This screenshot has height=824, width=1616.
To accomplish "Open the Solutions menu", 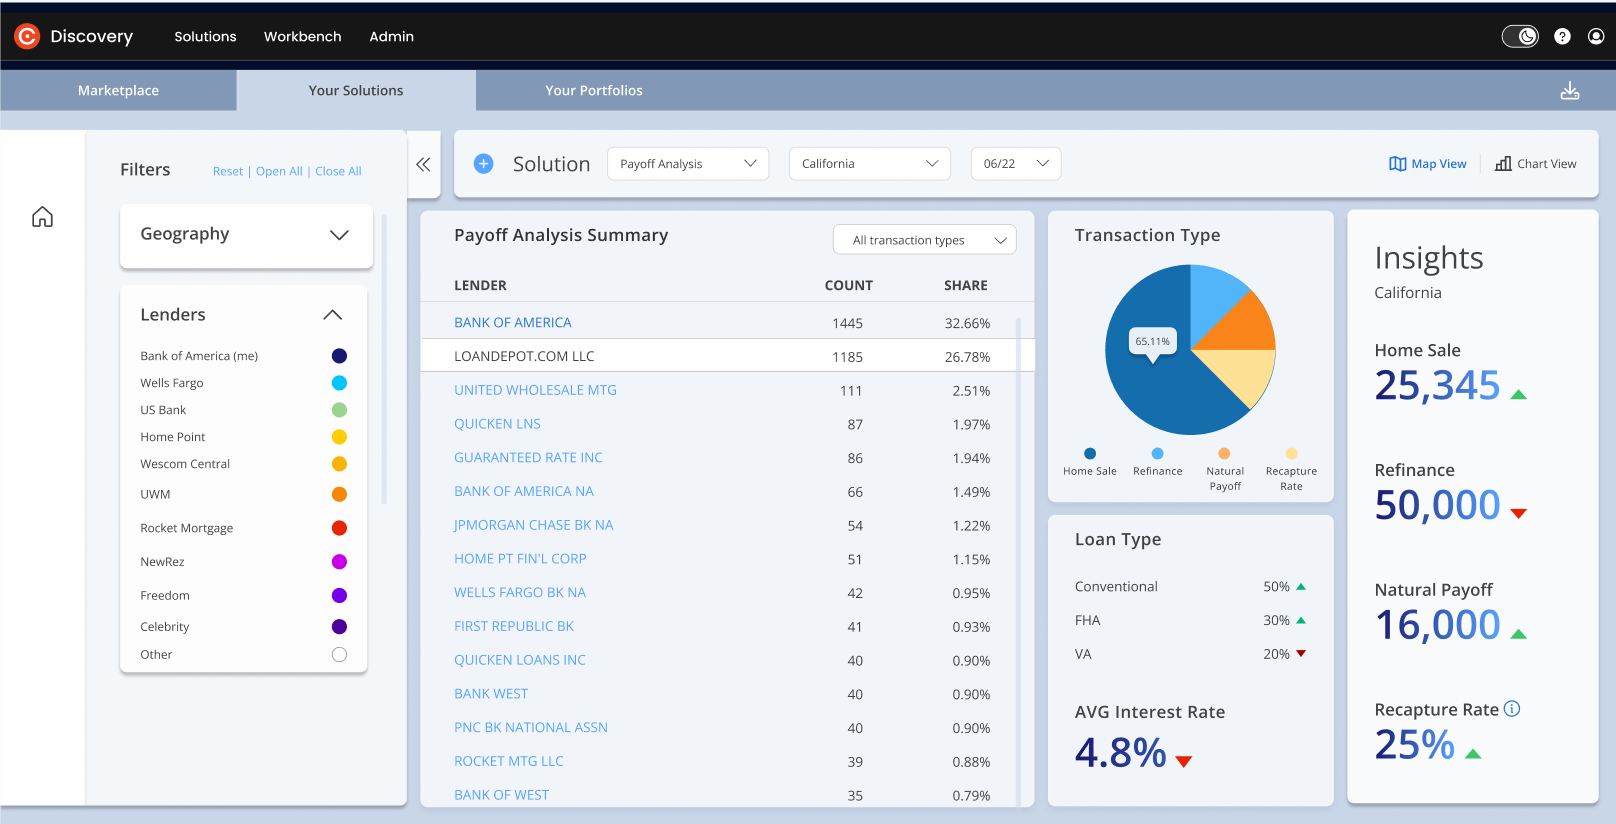I will tap(205, 36).
